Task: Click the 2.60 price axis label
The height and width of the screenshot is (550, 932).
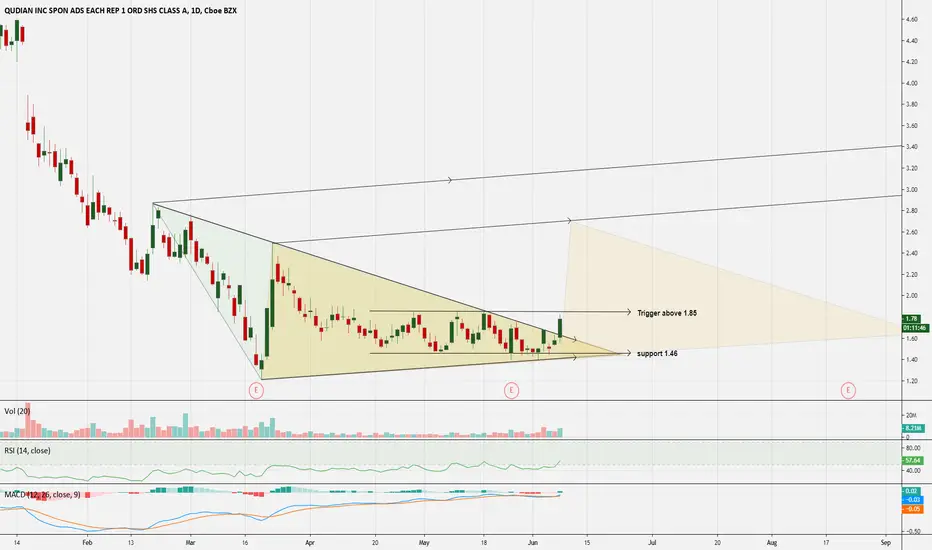Action: point(911,232)
